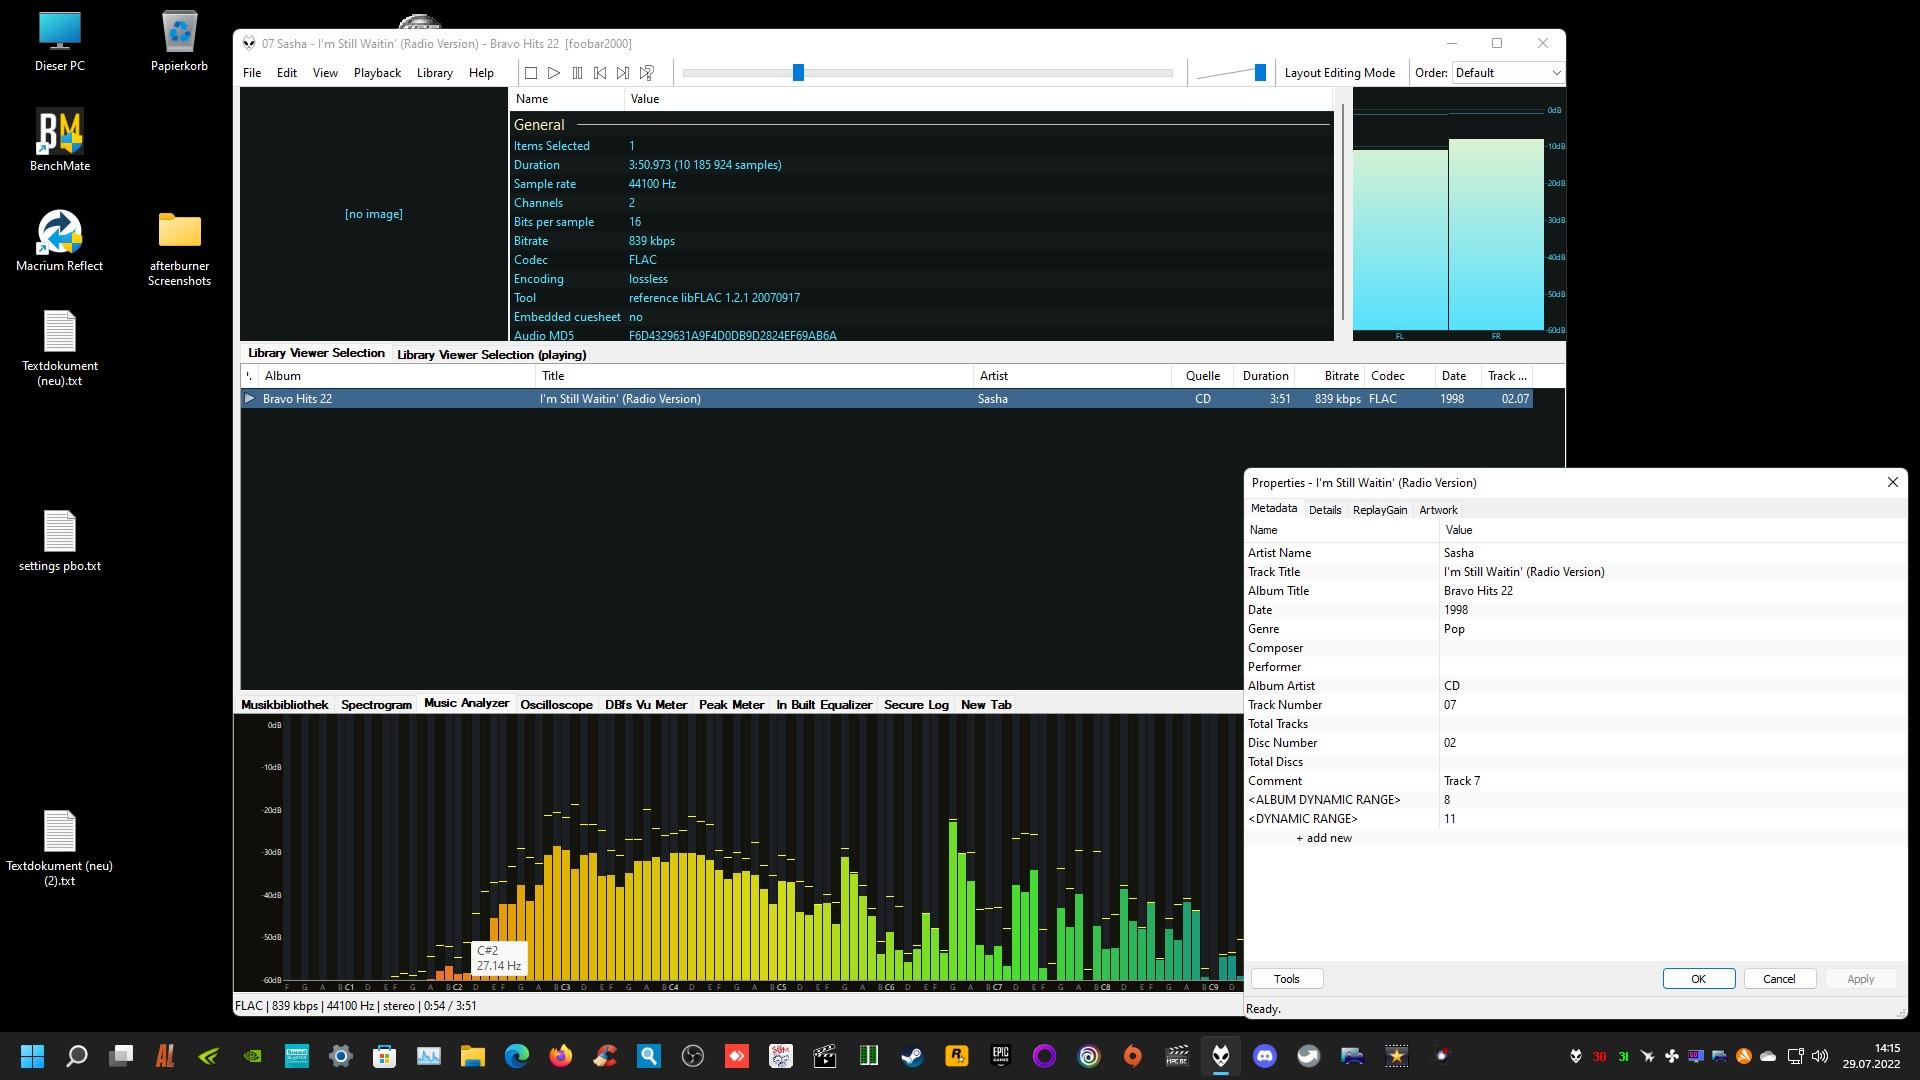This screenshot has height=1080, width=1920.
Task: Open afterburner Screenshots folder
Action: 179,248
